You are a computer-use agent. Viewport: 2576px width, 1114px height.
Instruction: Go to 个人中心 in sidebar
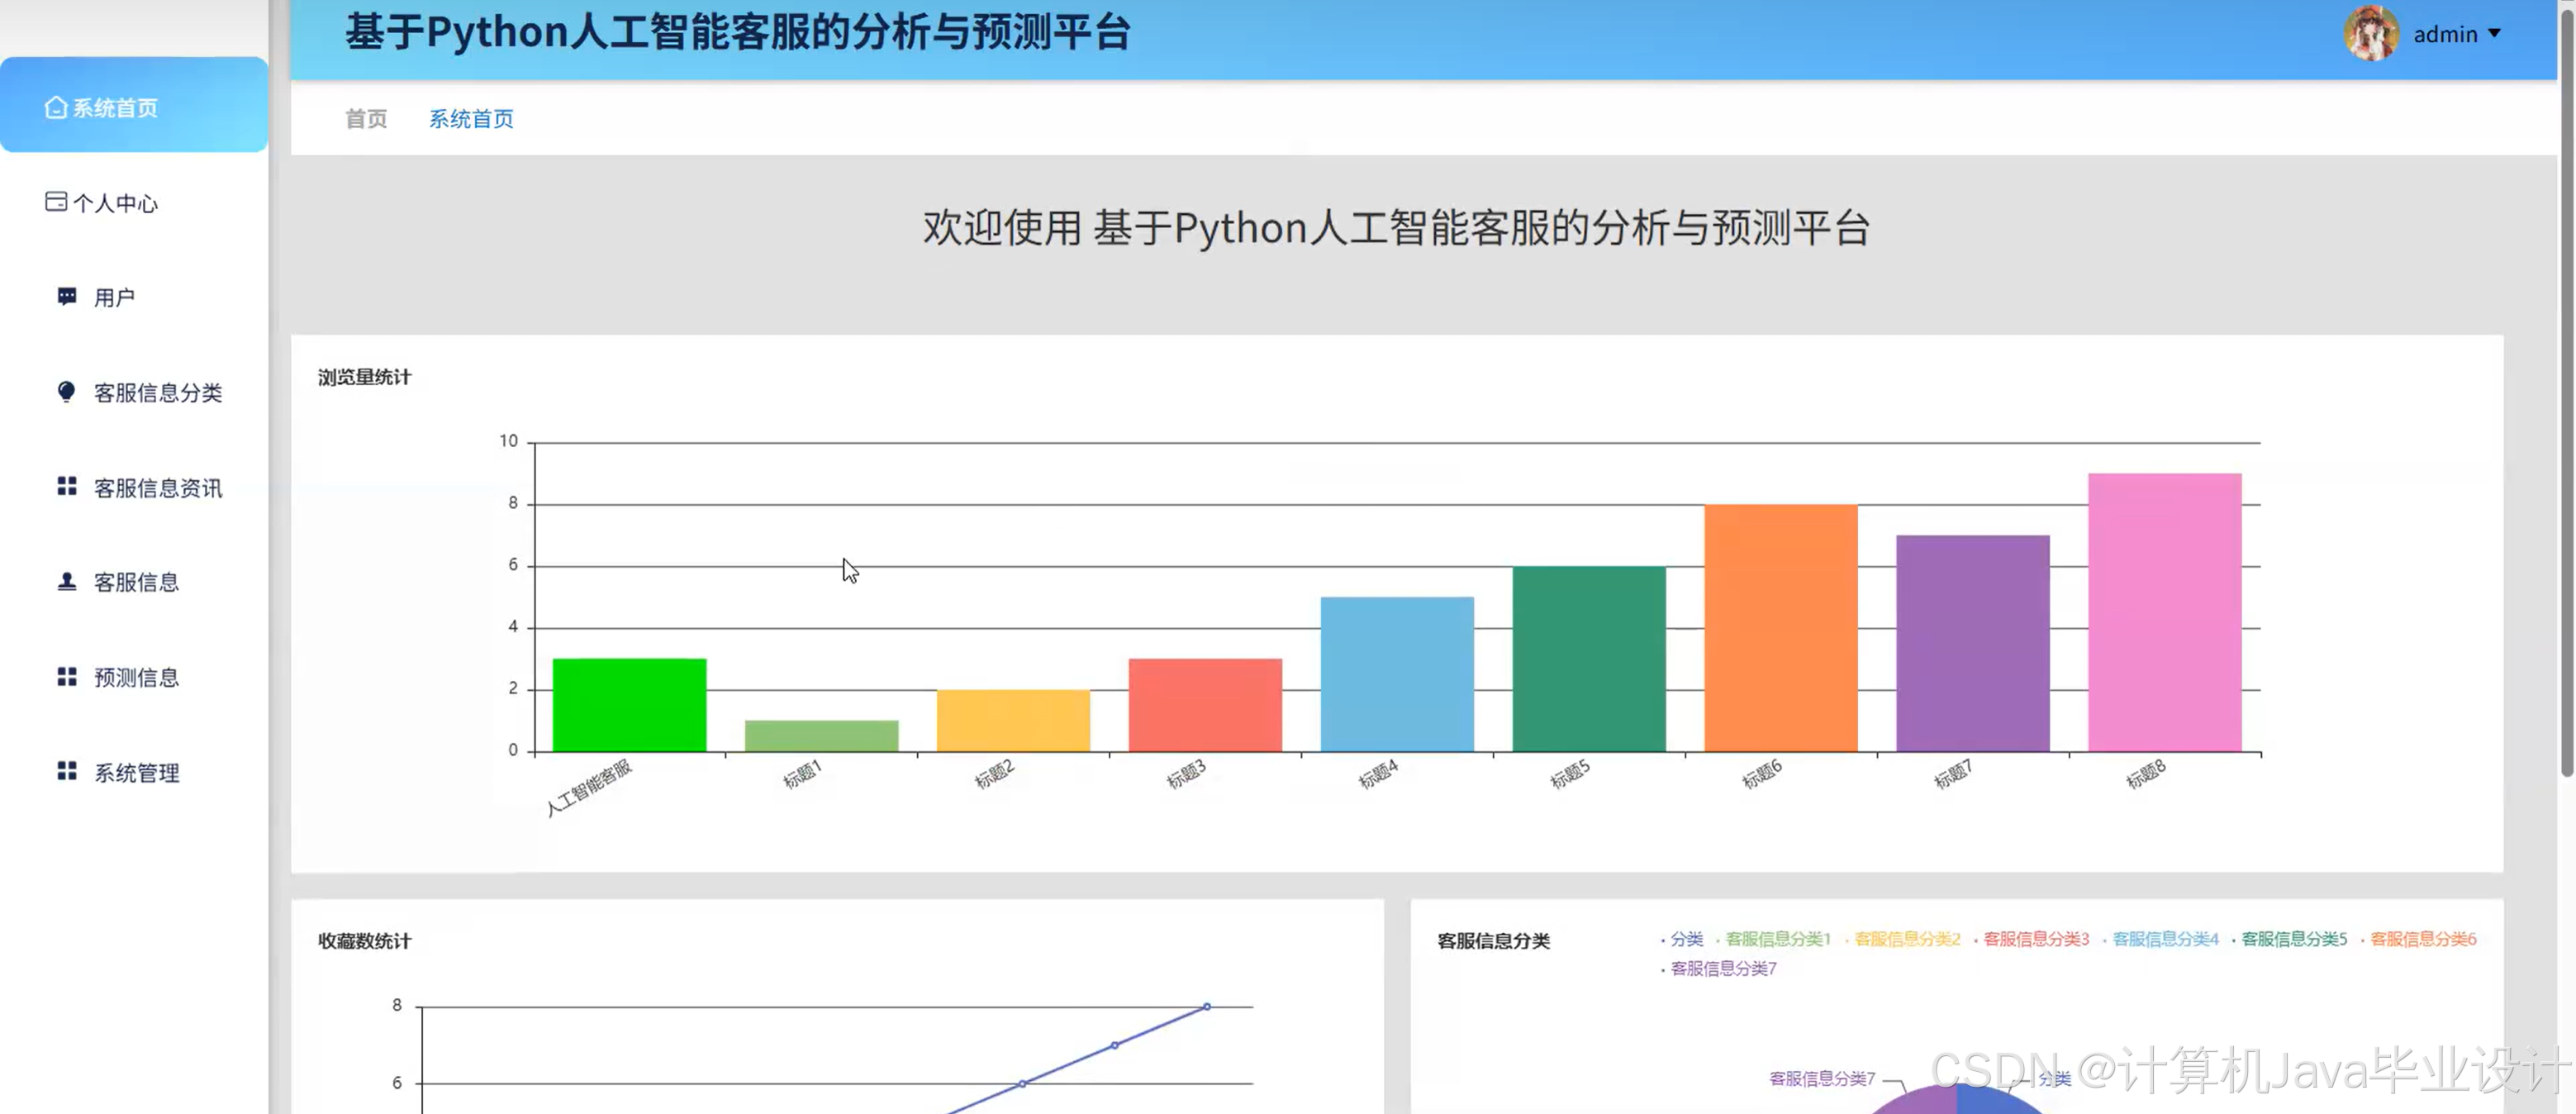(134, 202)
